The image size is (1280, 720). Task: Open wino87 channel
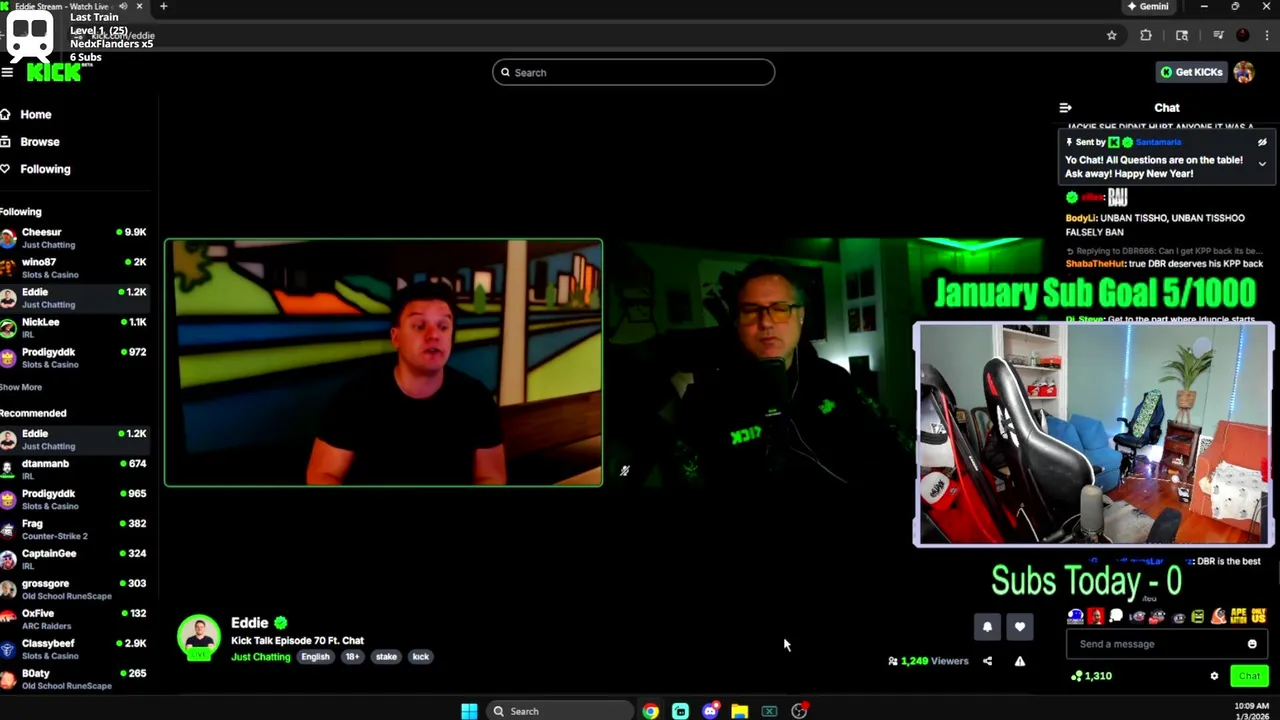[x=75, y=268]
